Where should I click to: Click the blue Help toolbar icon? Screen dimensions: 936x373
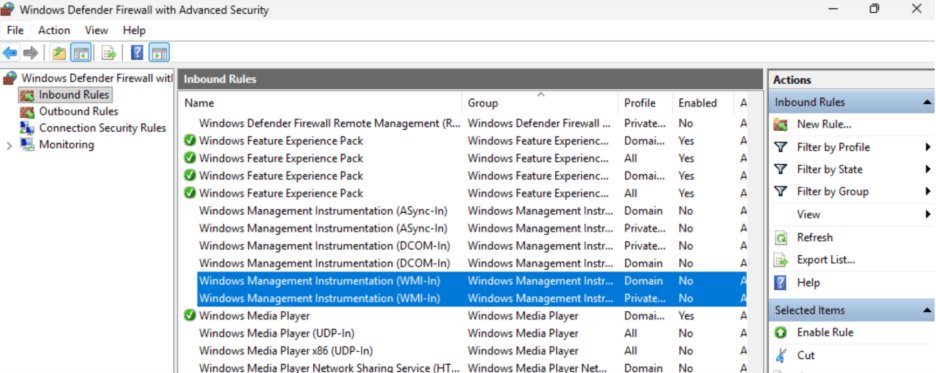click(137, 53)
